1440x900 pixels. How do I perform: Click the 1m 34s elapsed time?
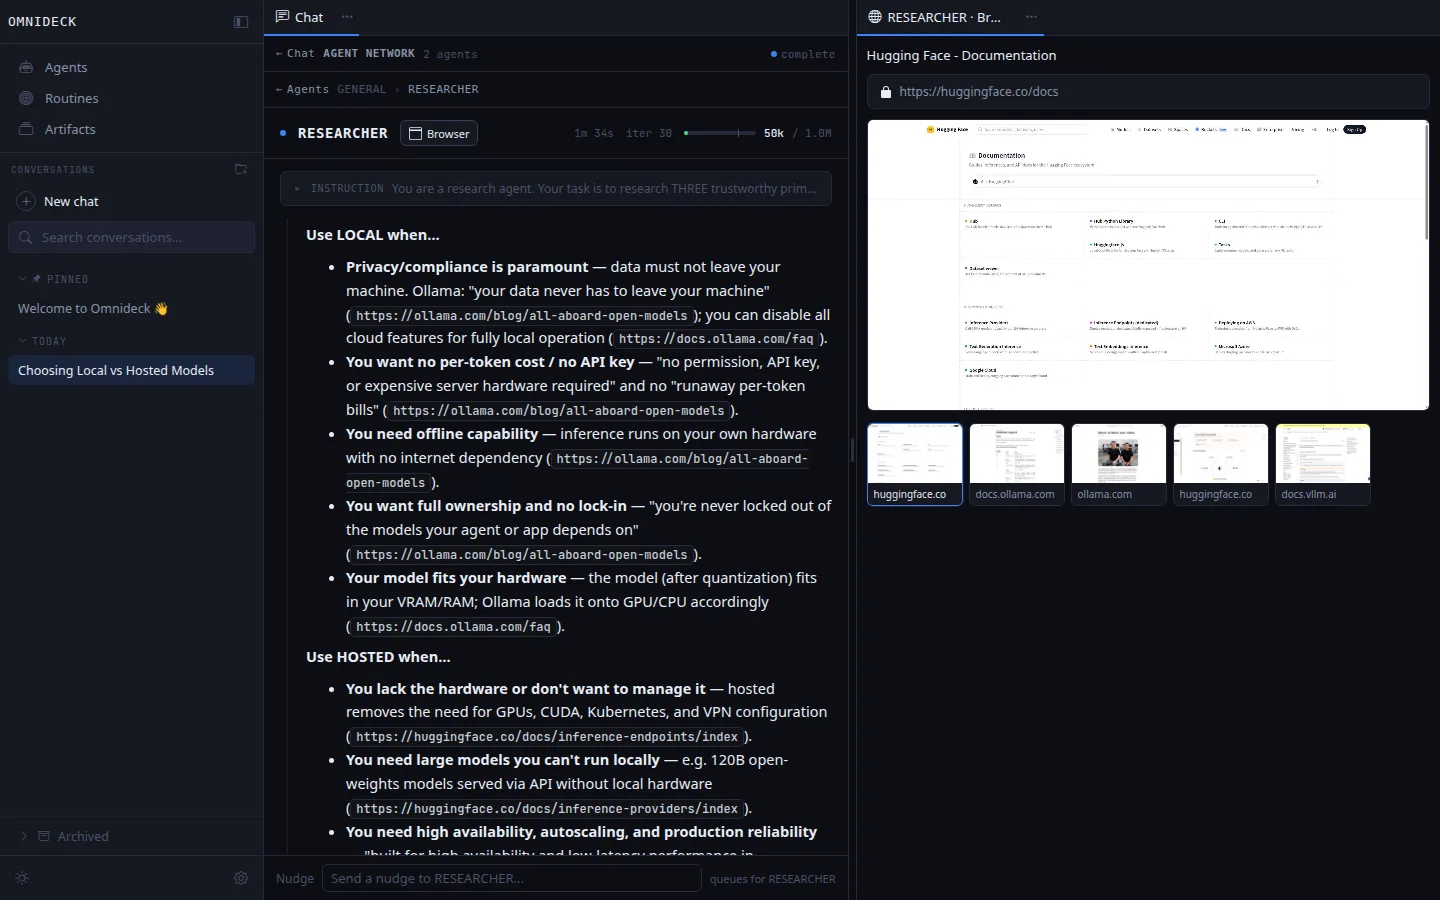tap(594, 133)
